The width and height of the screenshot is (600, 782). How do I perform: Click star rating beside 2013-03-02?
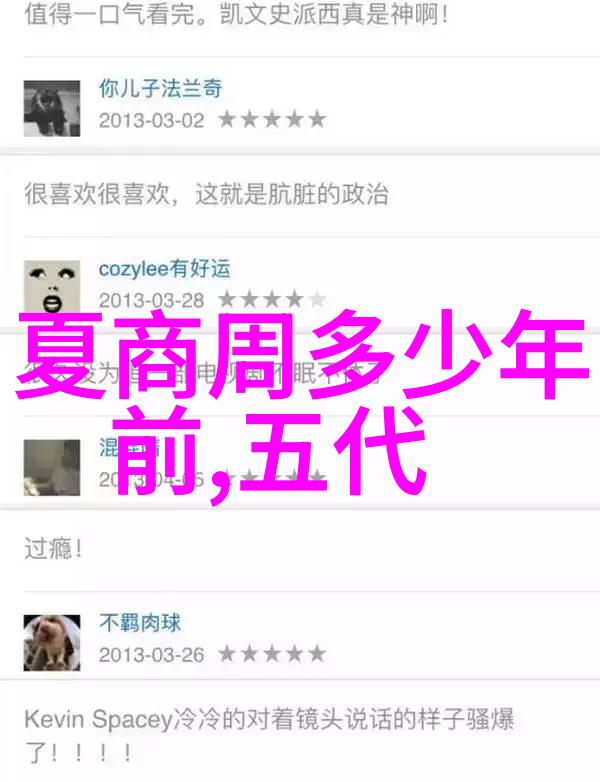click(272, 120)
